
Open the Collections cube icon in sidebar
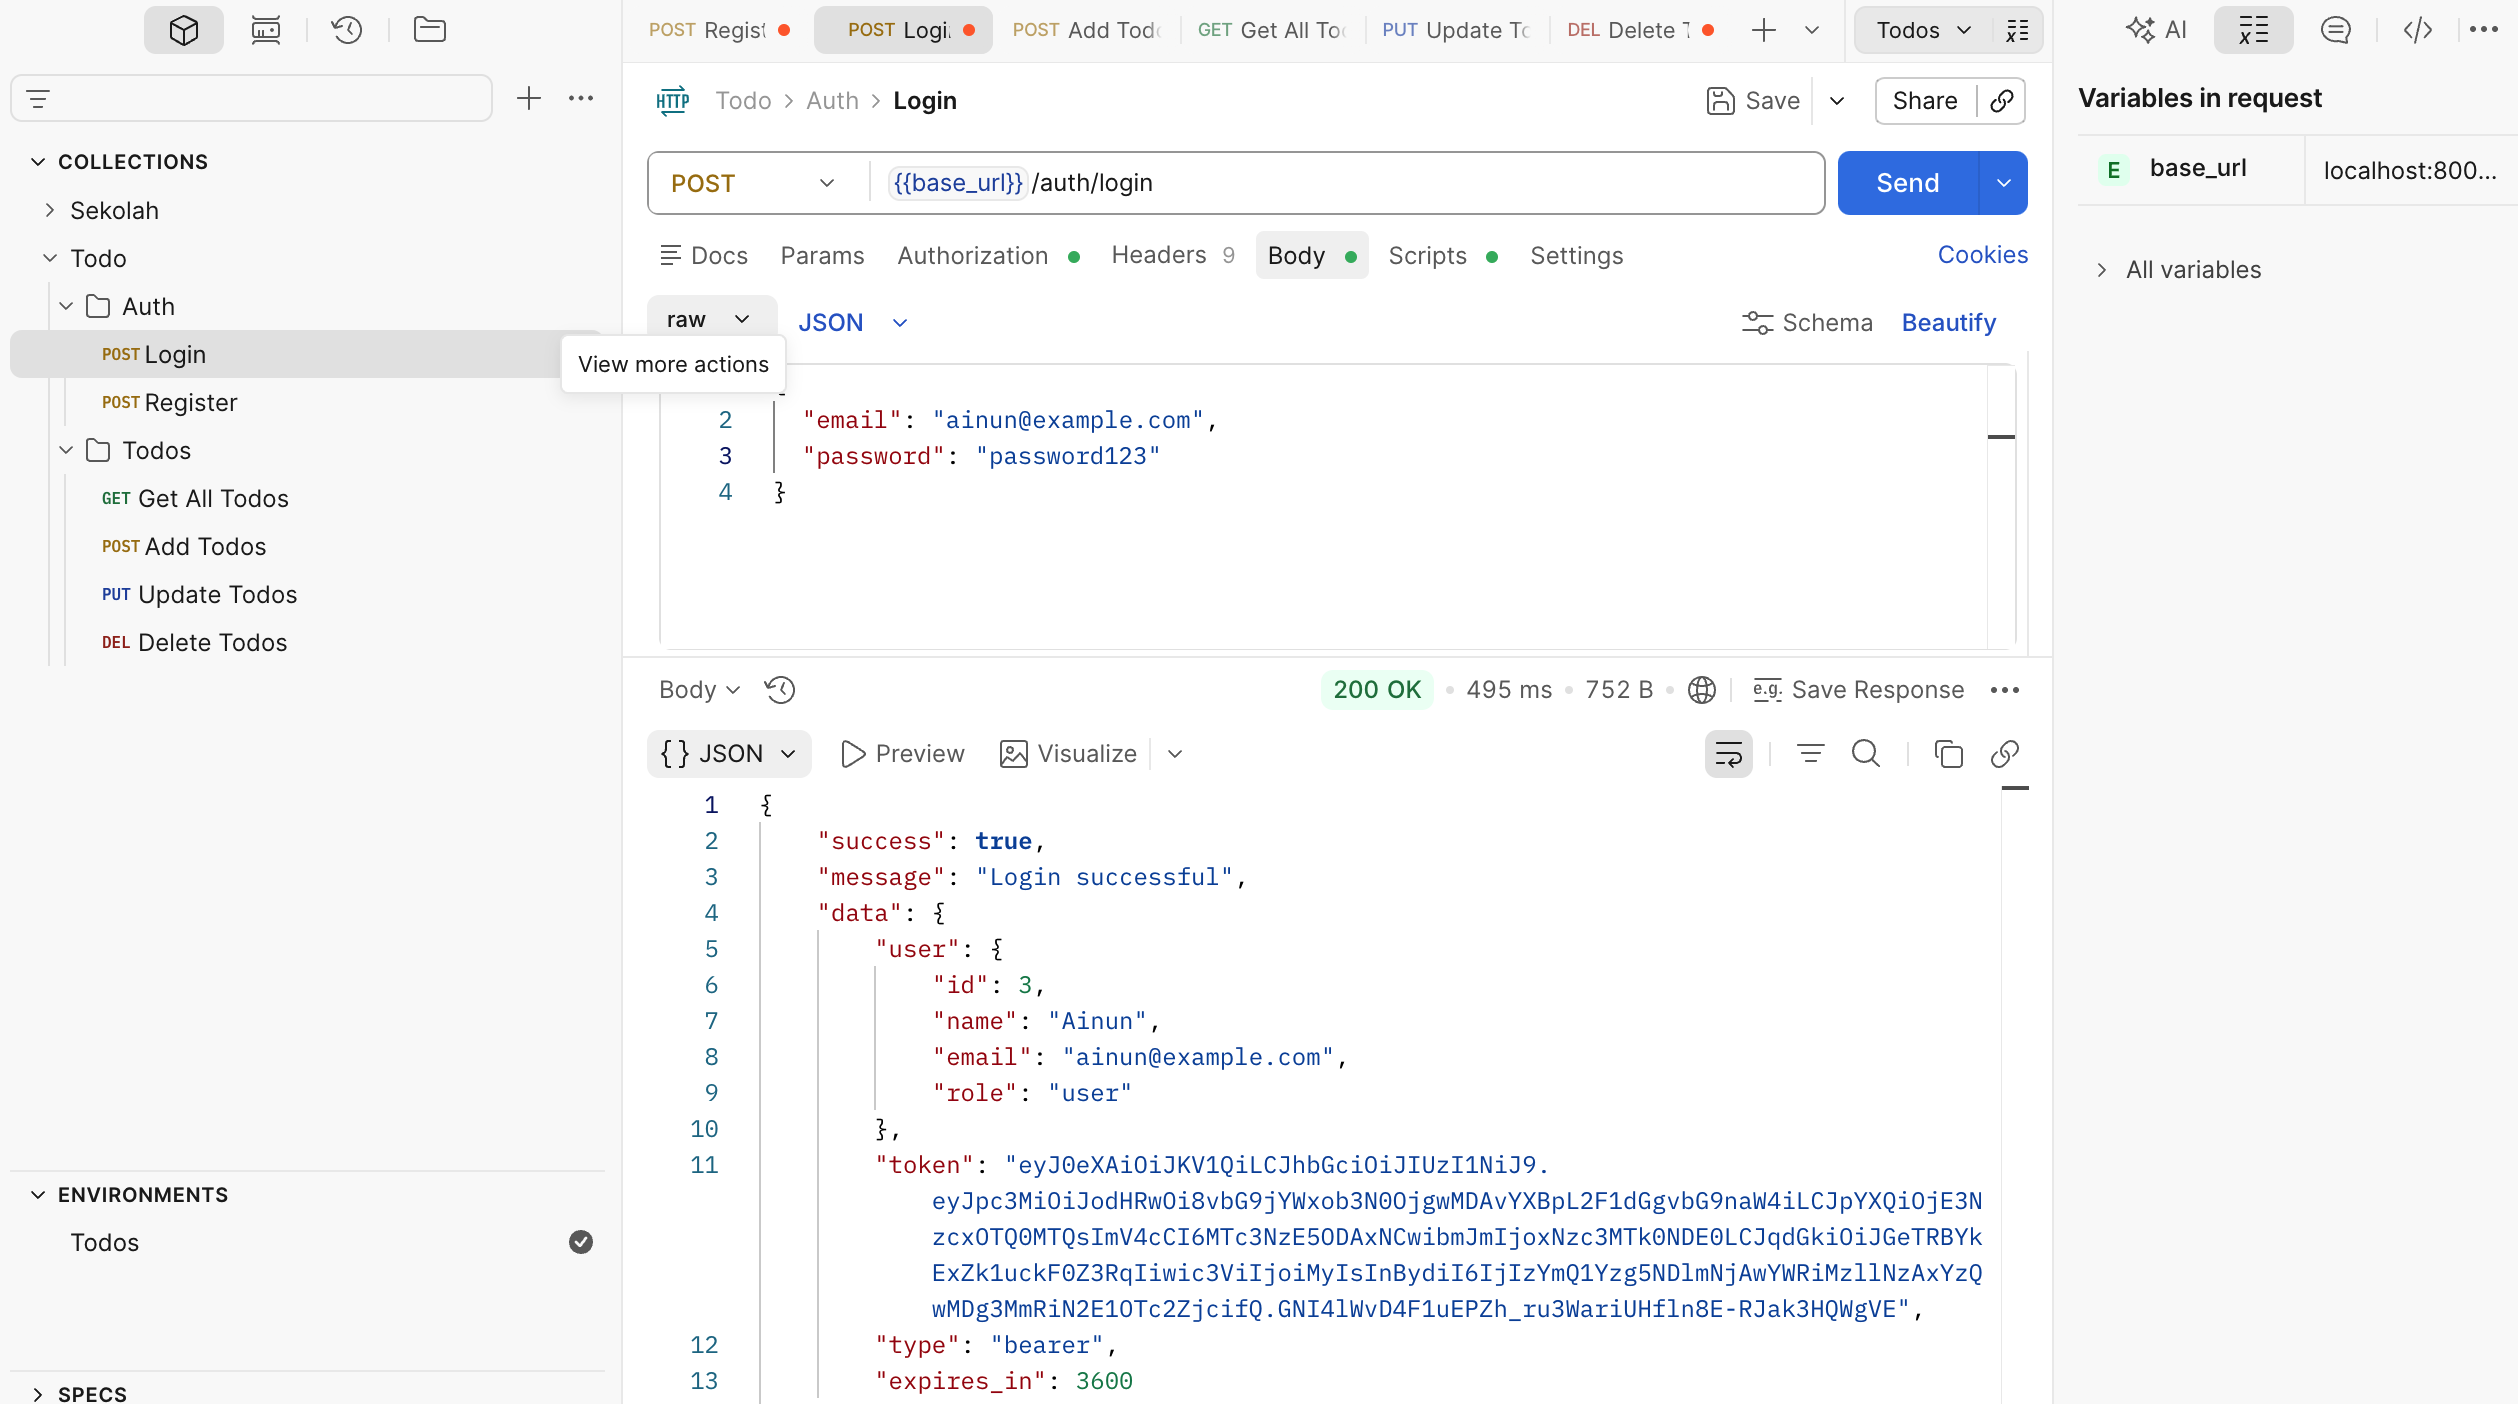[184, 30]
